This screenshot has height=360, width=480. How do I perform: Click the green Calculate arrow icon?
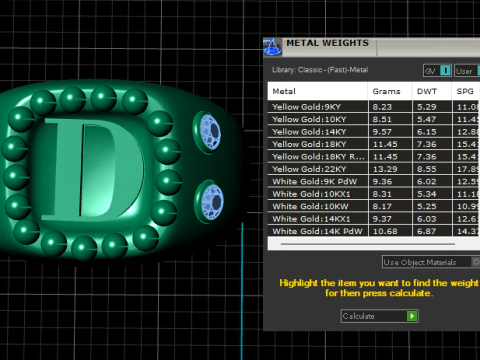pyautogui.click(x=412, y=316)
